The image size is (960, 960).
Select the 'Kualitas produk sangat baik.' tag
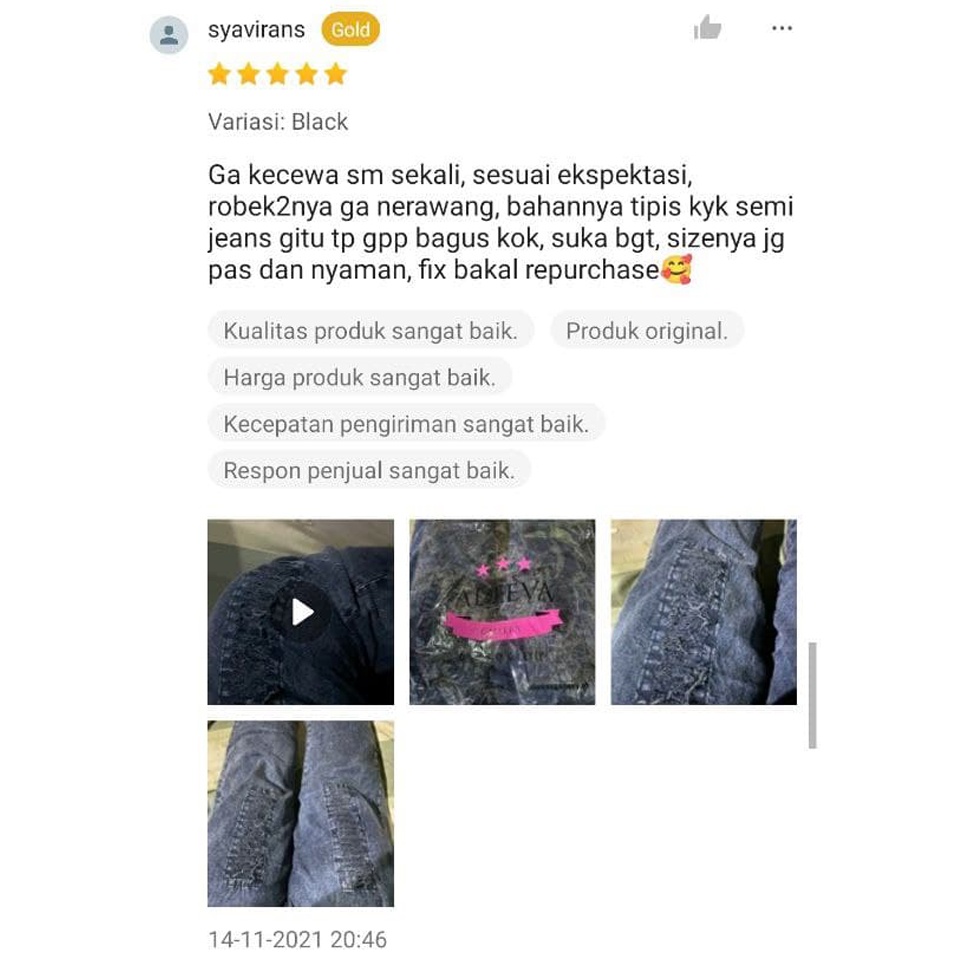(370, 331)
